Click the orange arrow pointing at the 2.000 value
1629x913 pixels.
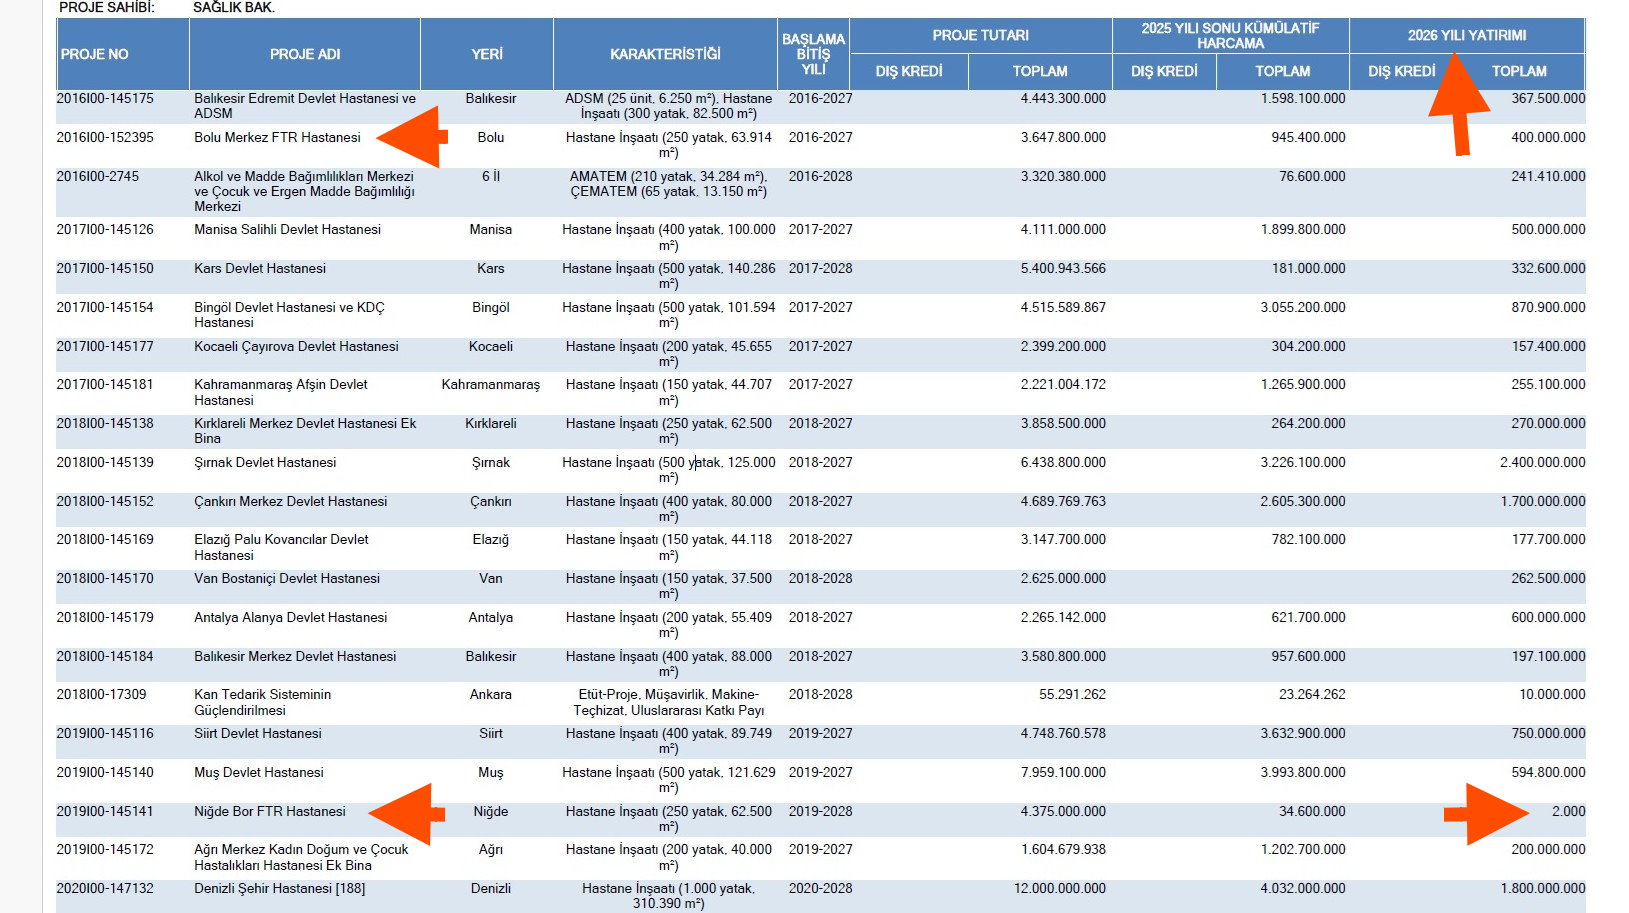click(x=1488, y=814)
